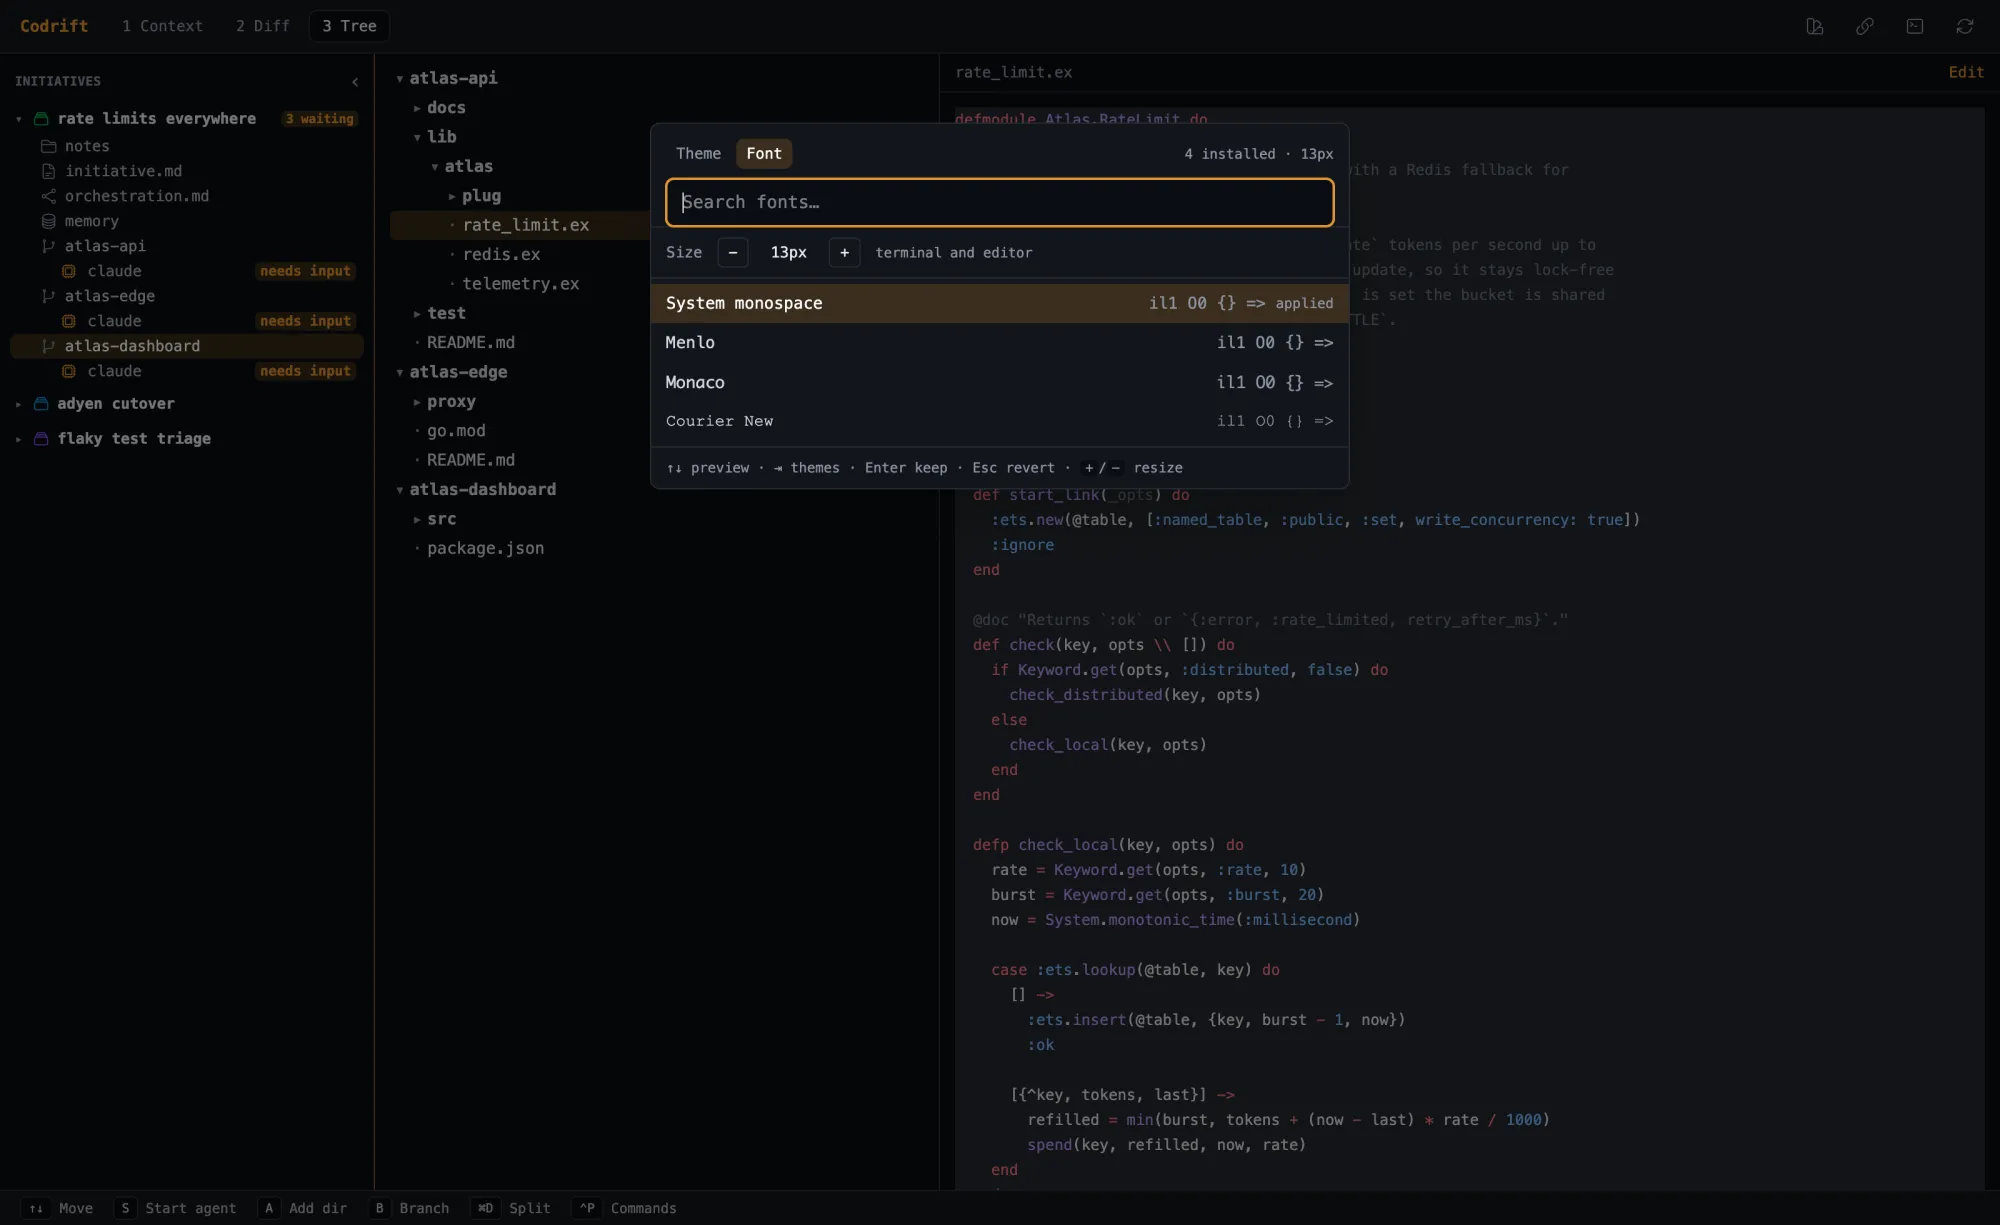Collapse the rate limits everywhere initiative

pos(19,119)
